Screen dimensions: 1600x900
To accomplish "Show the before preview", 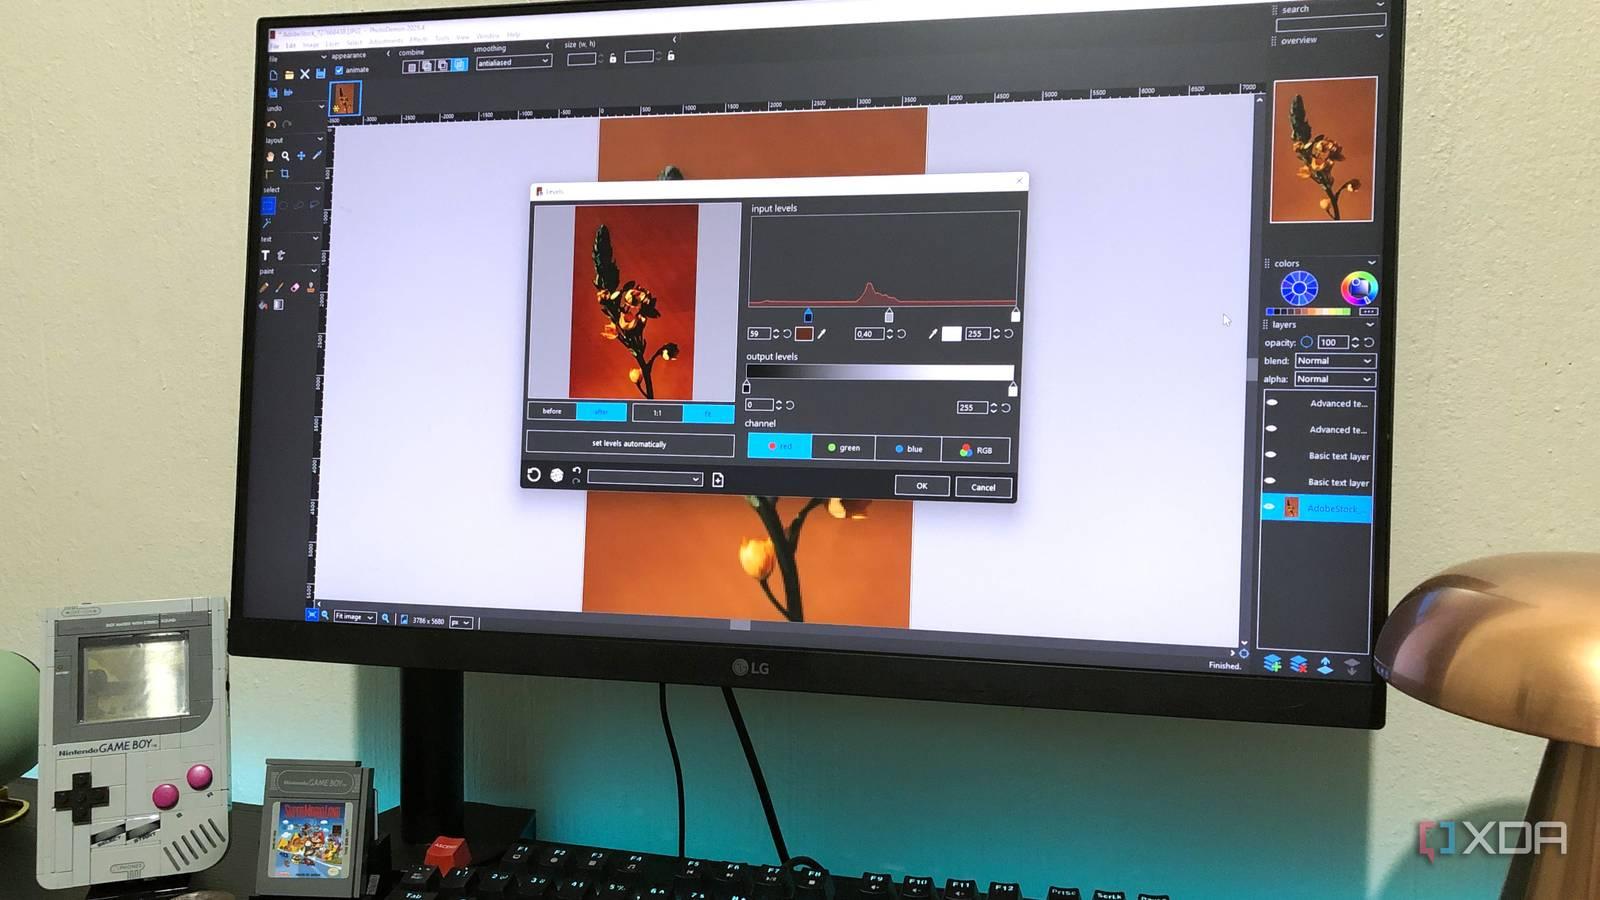I will 552,411.
